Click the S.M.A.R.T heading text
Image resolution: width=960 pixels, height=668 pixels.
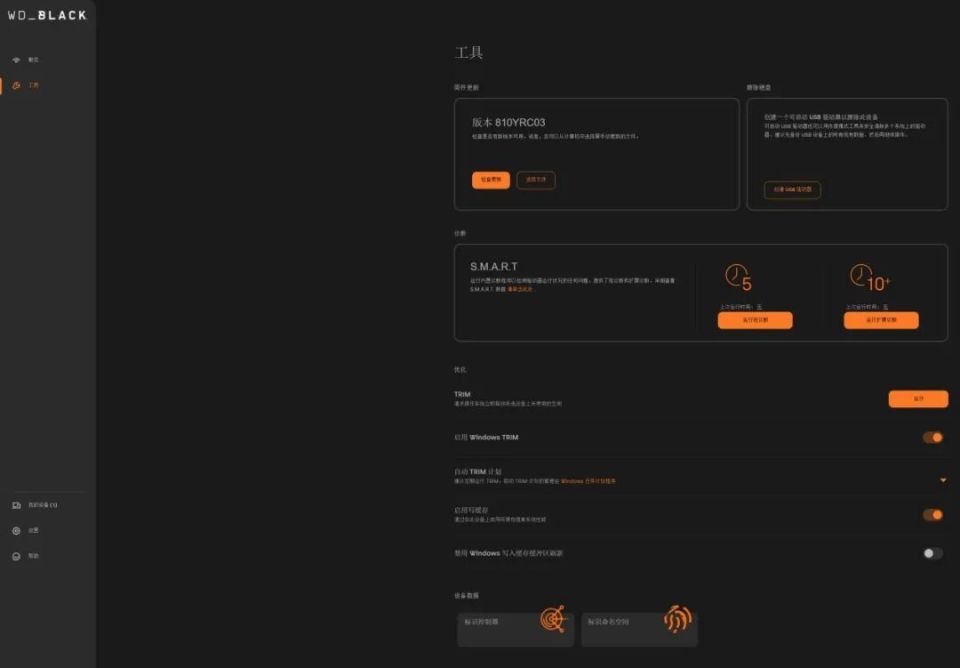(x=494, y=267)
